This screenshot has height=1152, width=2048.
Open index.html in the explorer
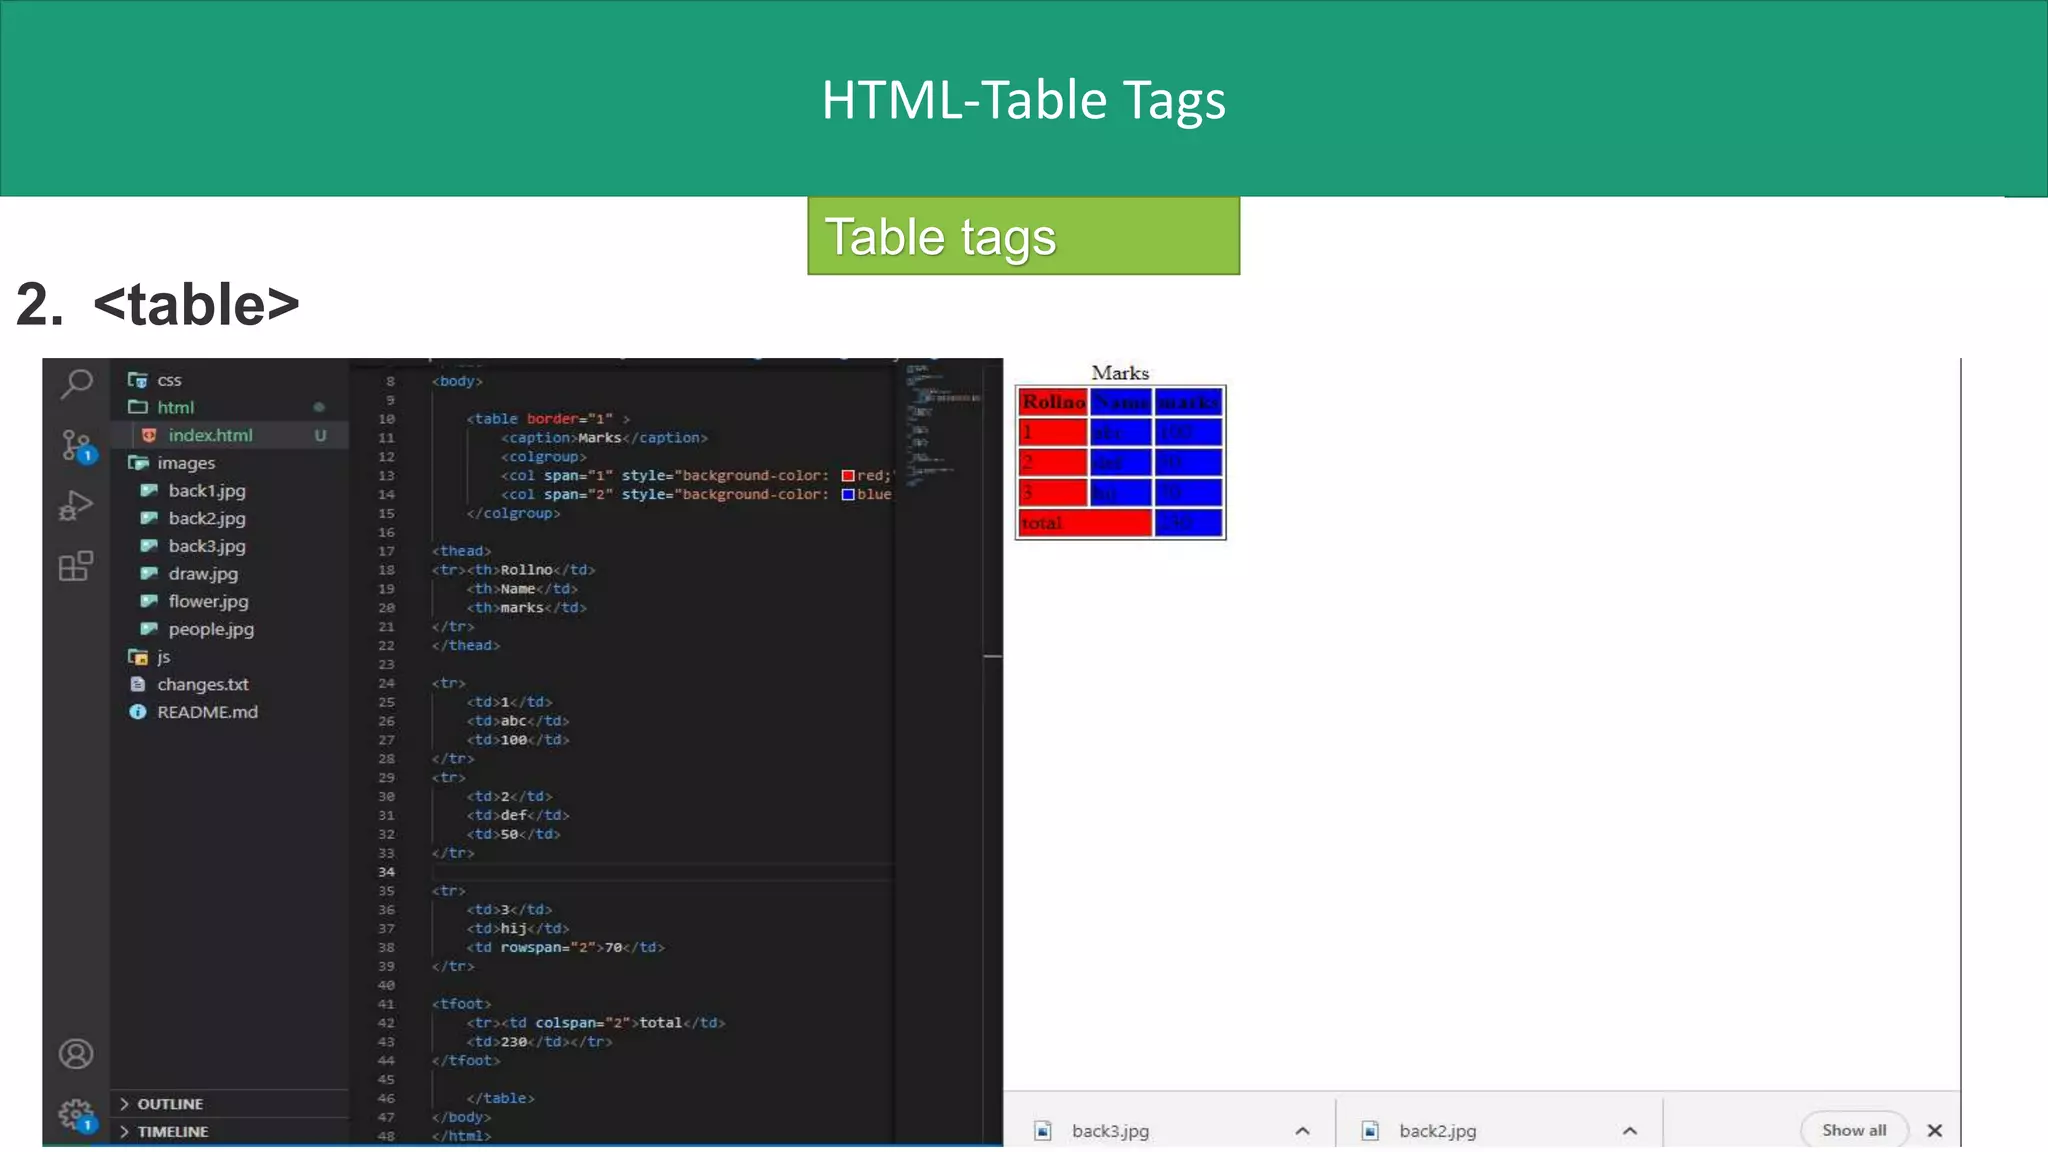coord(210,435)
